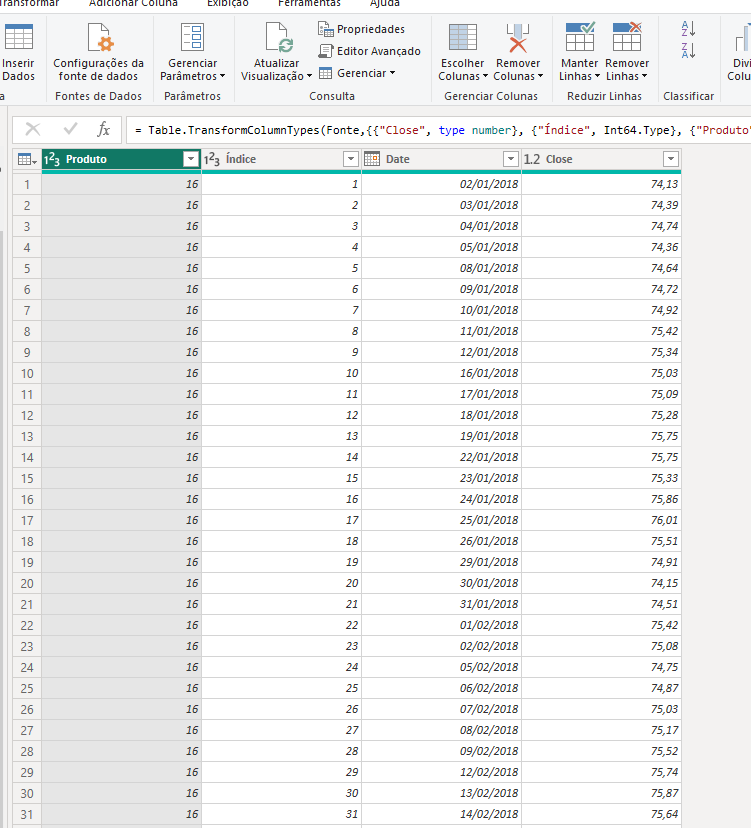Change the Date column type icon

[372, 159]
